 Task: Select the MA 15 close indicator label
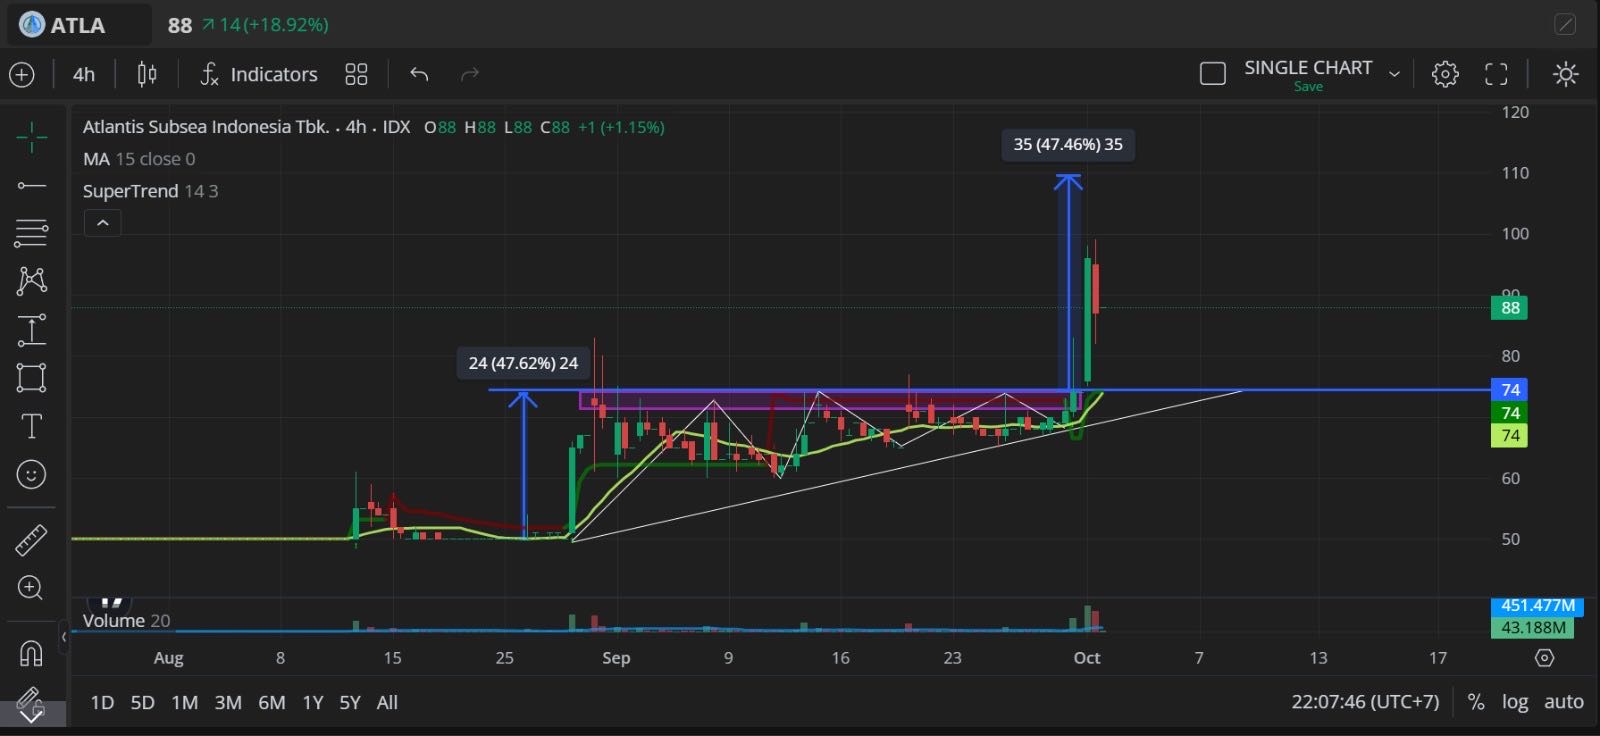click(x=139, y=159)
